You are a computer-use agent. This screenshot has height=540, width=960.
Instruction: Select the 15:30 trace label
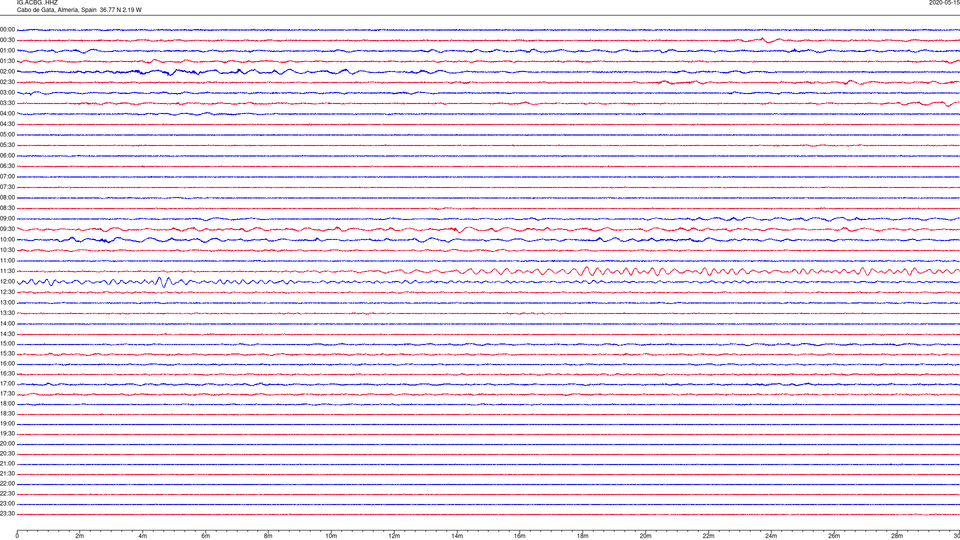(7, 354)
